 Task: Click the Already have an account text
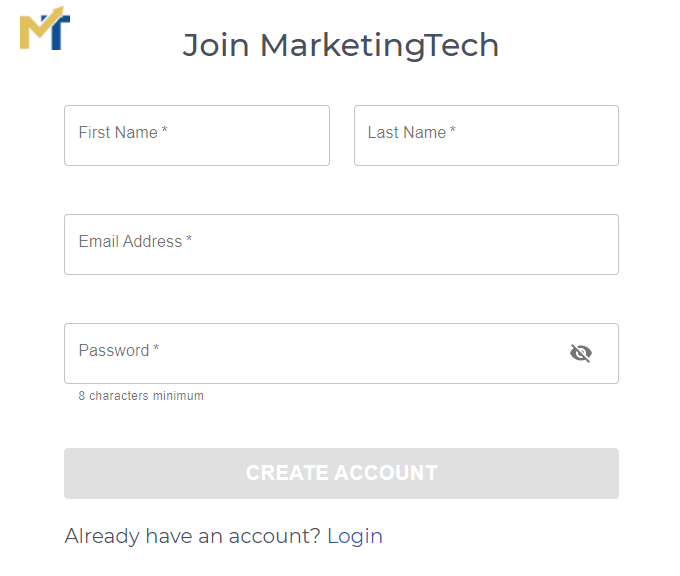192,536
